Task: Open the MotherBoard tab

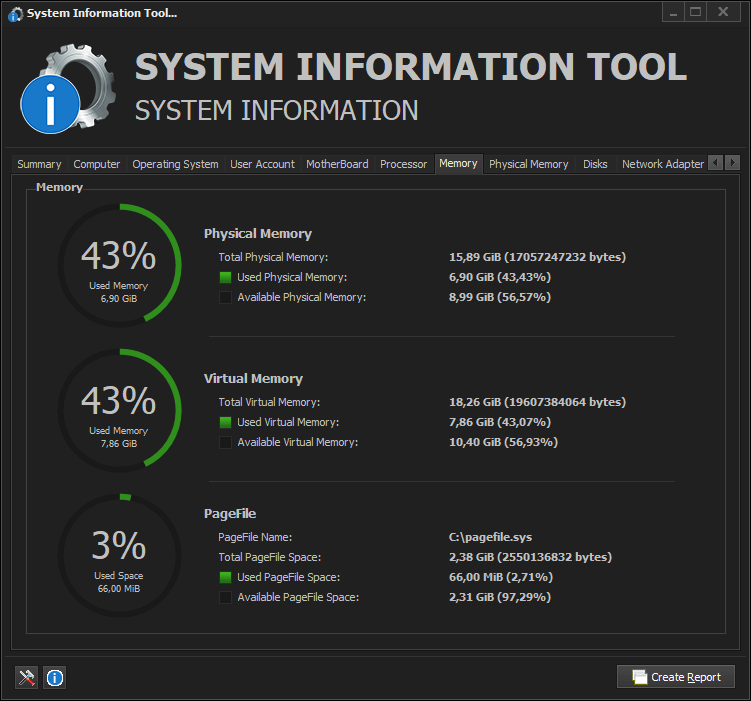Action: pyautogui.click(x=337, y=164)
